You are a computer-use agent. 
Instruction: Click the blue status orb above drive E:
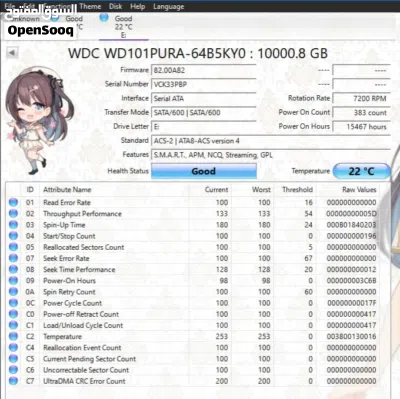tap(104, 17)
